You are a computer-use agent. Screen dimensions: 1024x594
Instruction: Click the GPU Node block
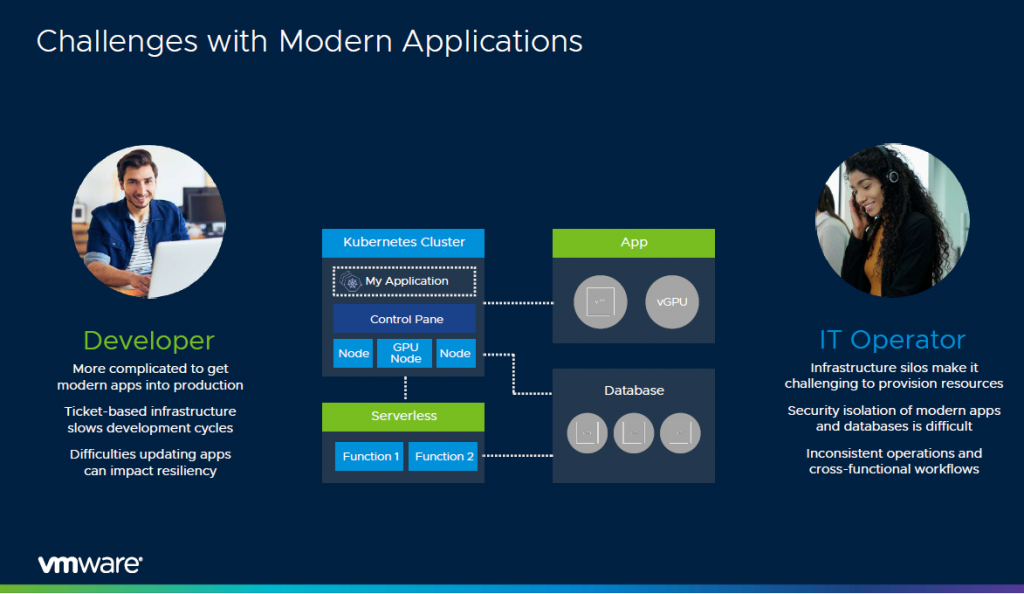405,353
